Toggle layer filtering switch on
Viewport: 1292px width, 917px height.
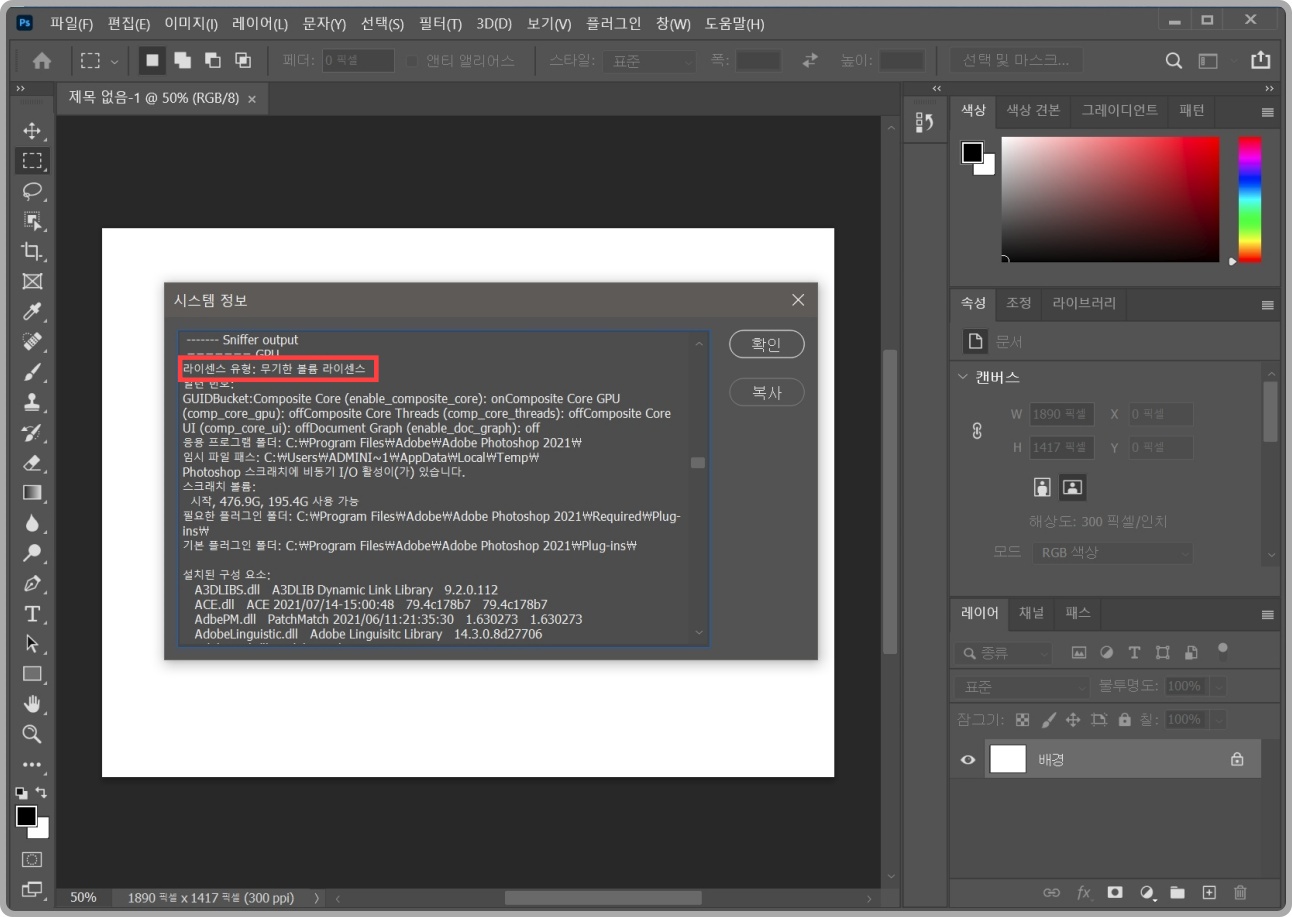tap(1222, 651)
